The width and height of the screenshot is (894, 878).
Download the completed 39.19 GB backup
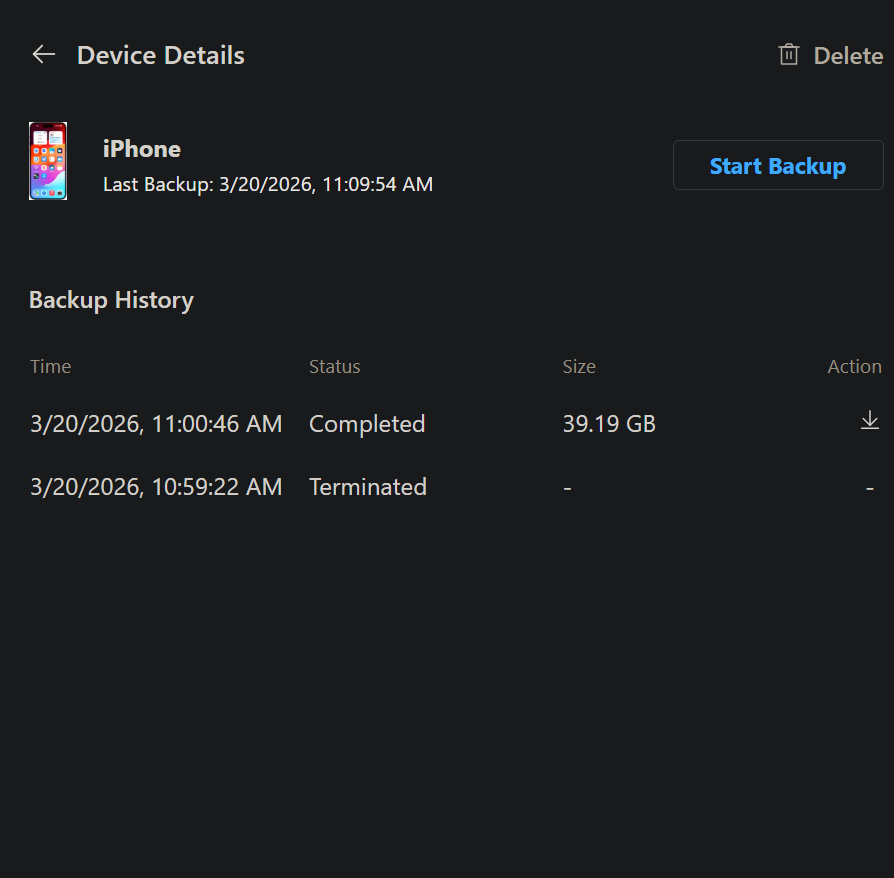[x=869, y=420]
